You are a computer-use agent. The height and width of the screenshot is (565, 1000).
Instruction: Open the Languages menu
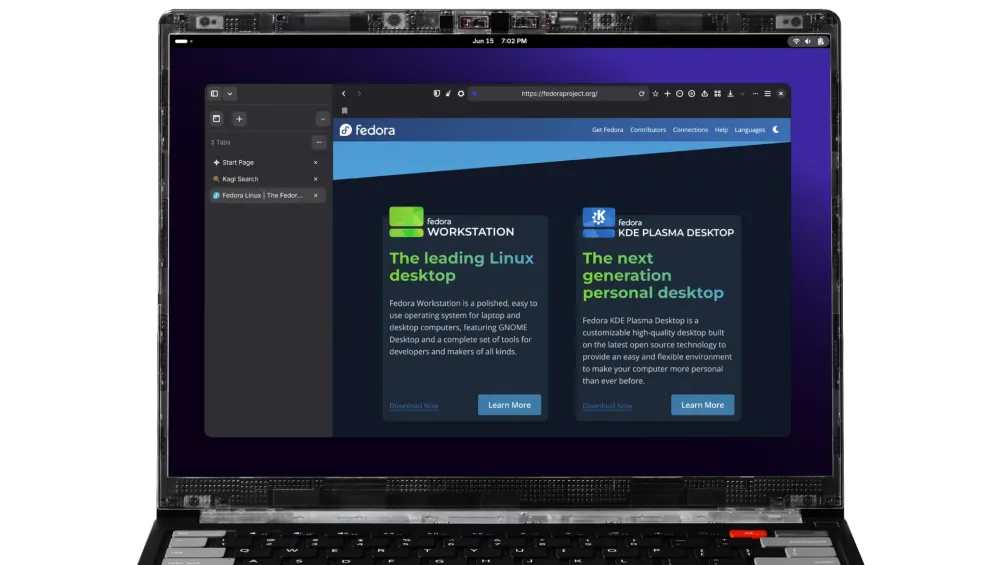[749, 130]
